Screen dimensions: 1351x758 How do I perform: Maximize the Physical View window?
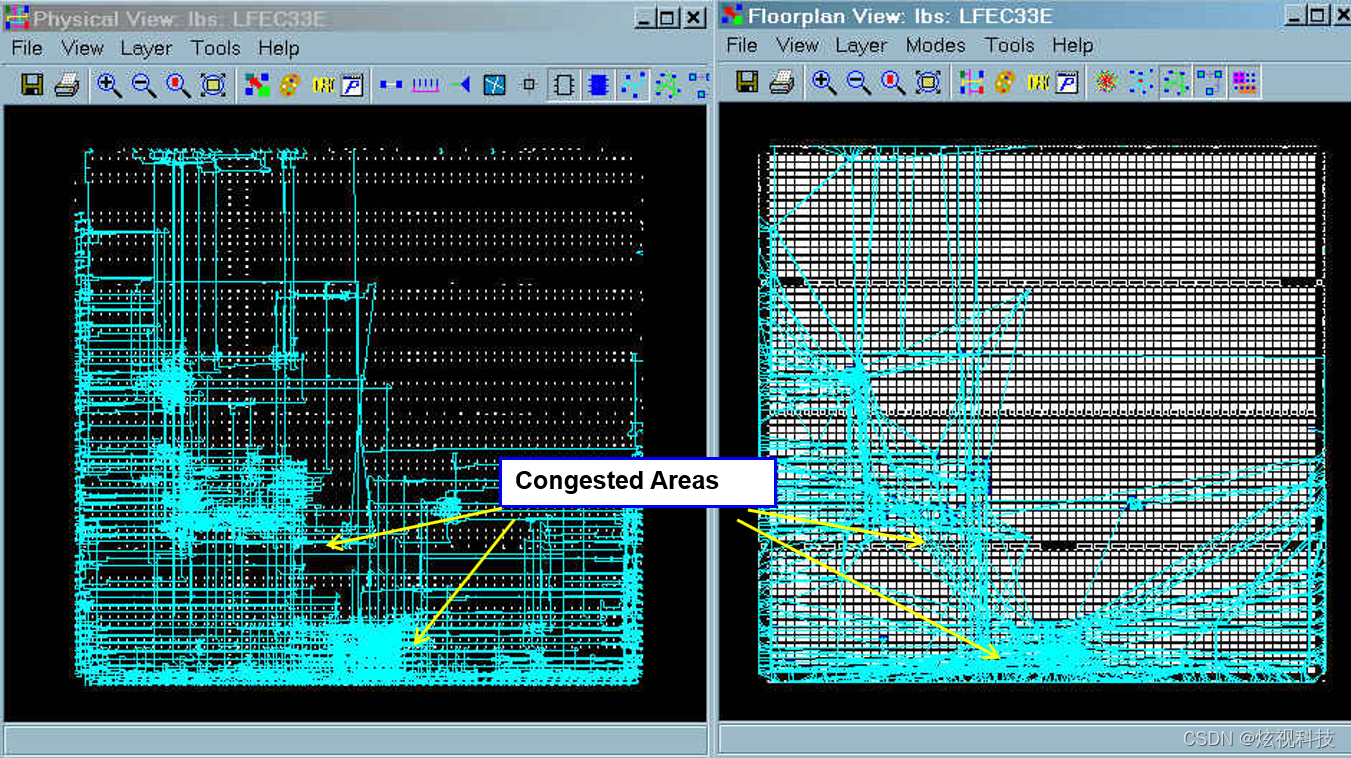coord(668,18)
